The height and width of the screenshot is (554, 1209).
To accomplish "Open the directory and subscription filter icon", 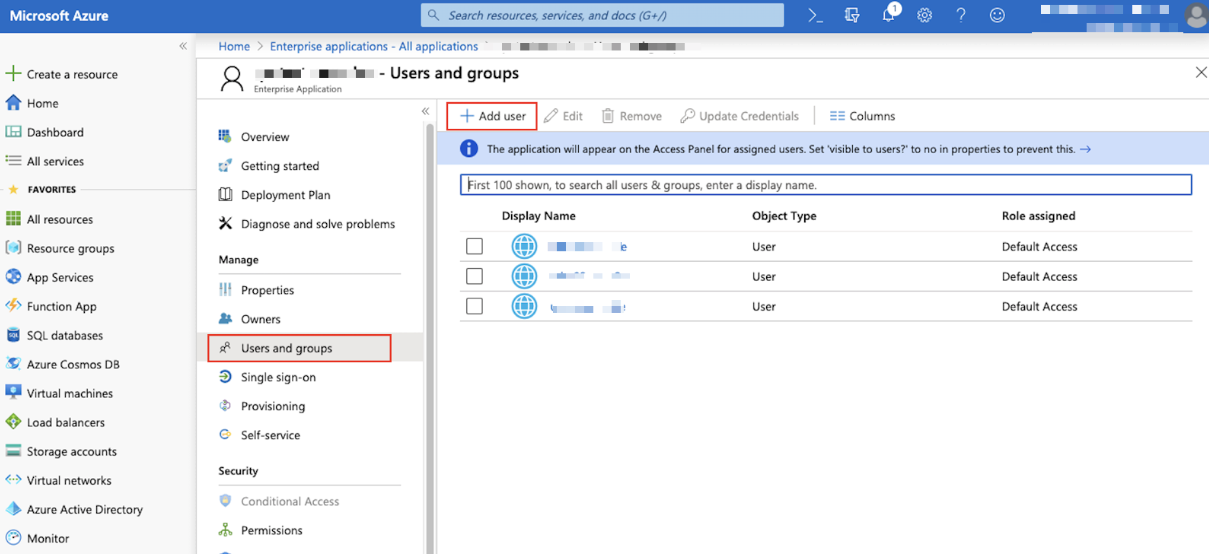I will coord(852,15).
